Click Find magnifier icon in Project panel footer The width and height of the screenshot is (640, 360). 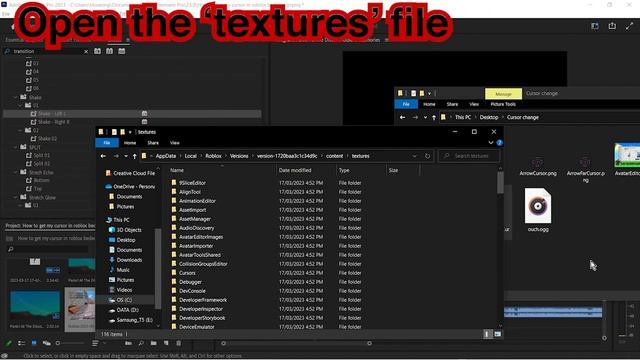tap(141, 343)
